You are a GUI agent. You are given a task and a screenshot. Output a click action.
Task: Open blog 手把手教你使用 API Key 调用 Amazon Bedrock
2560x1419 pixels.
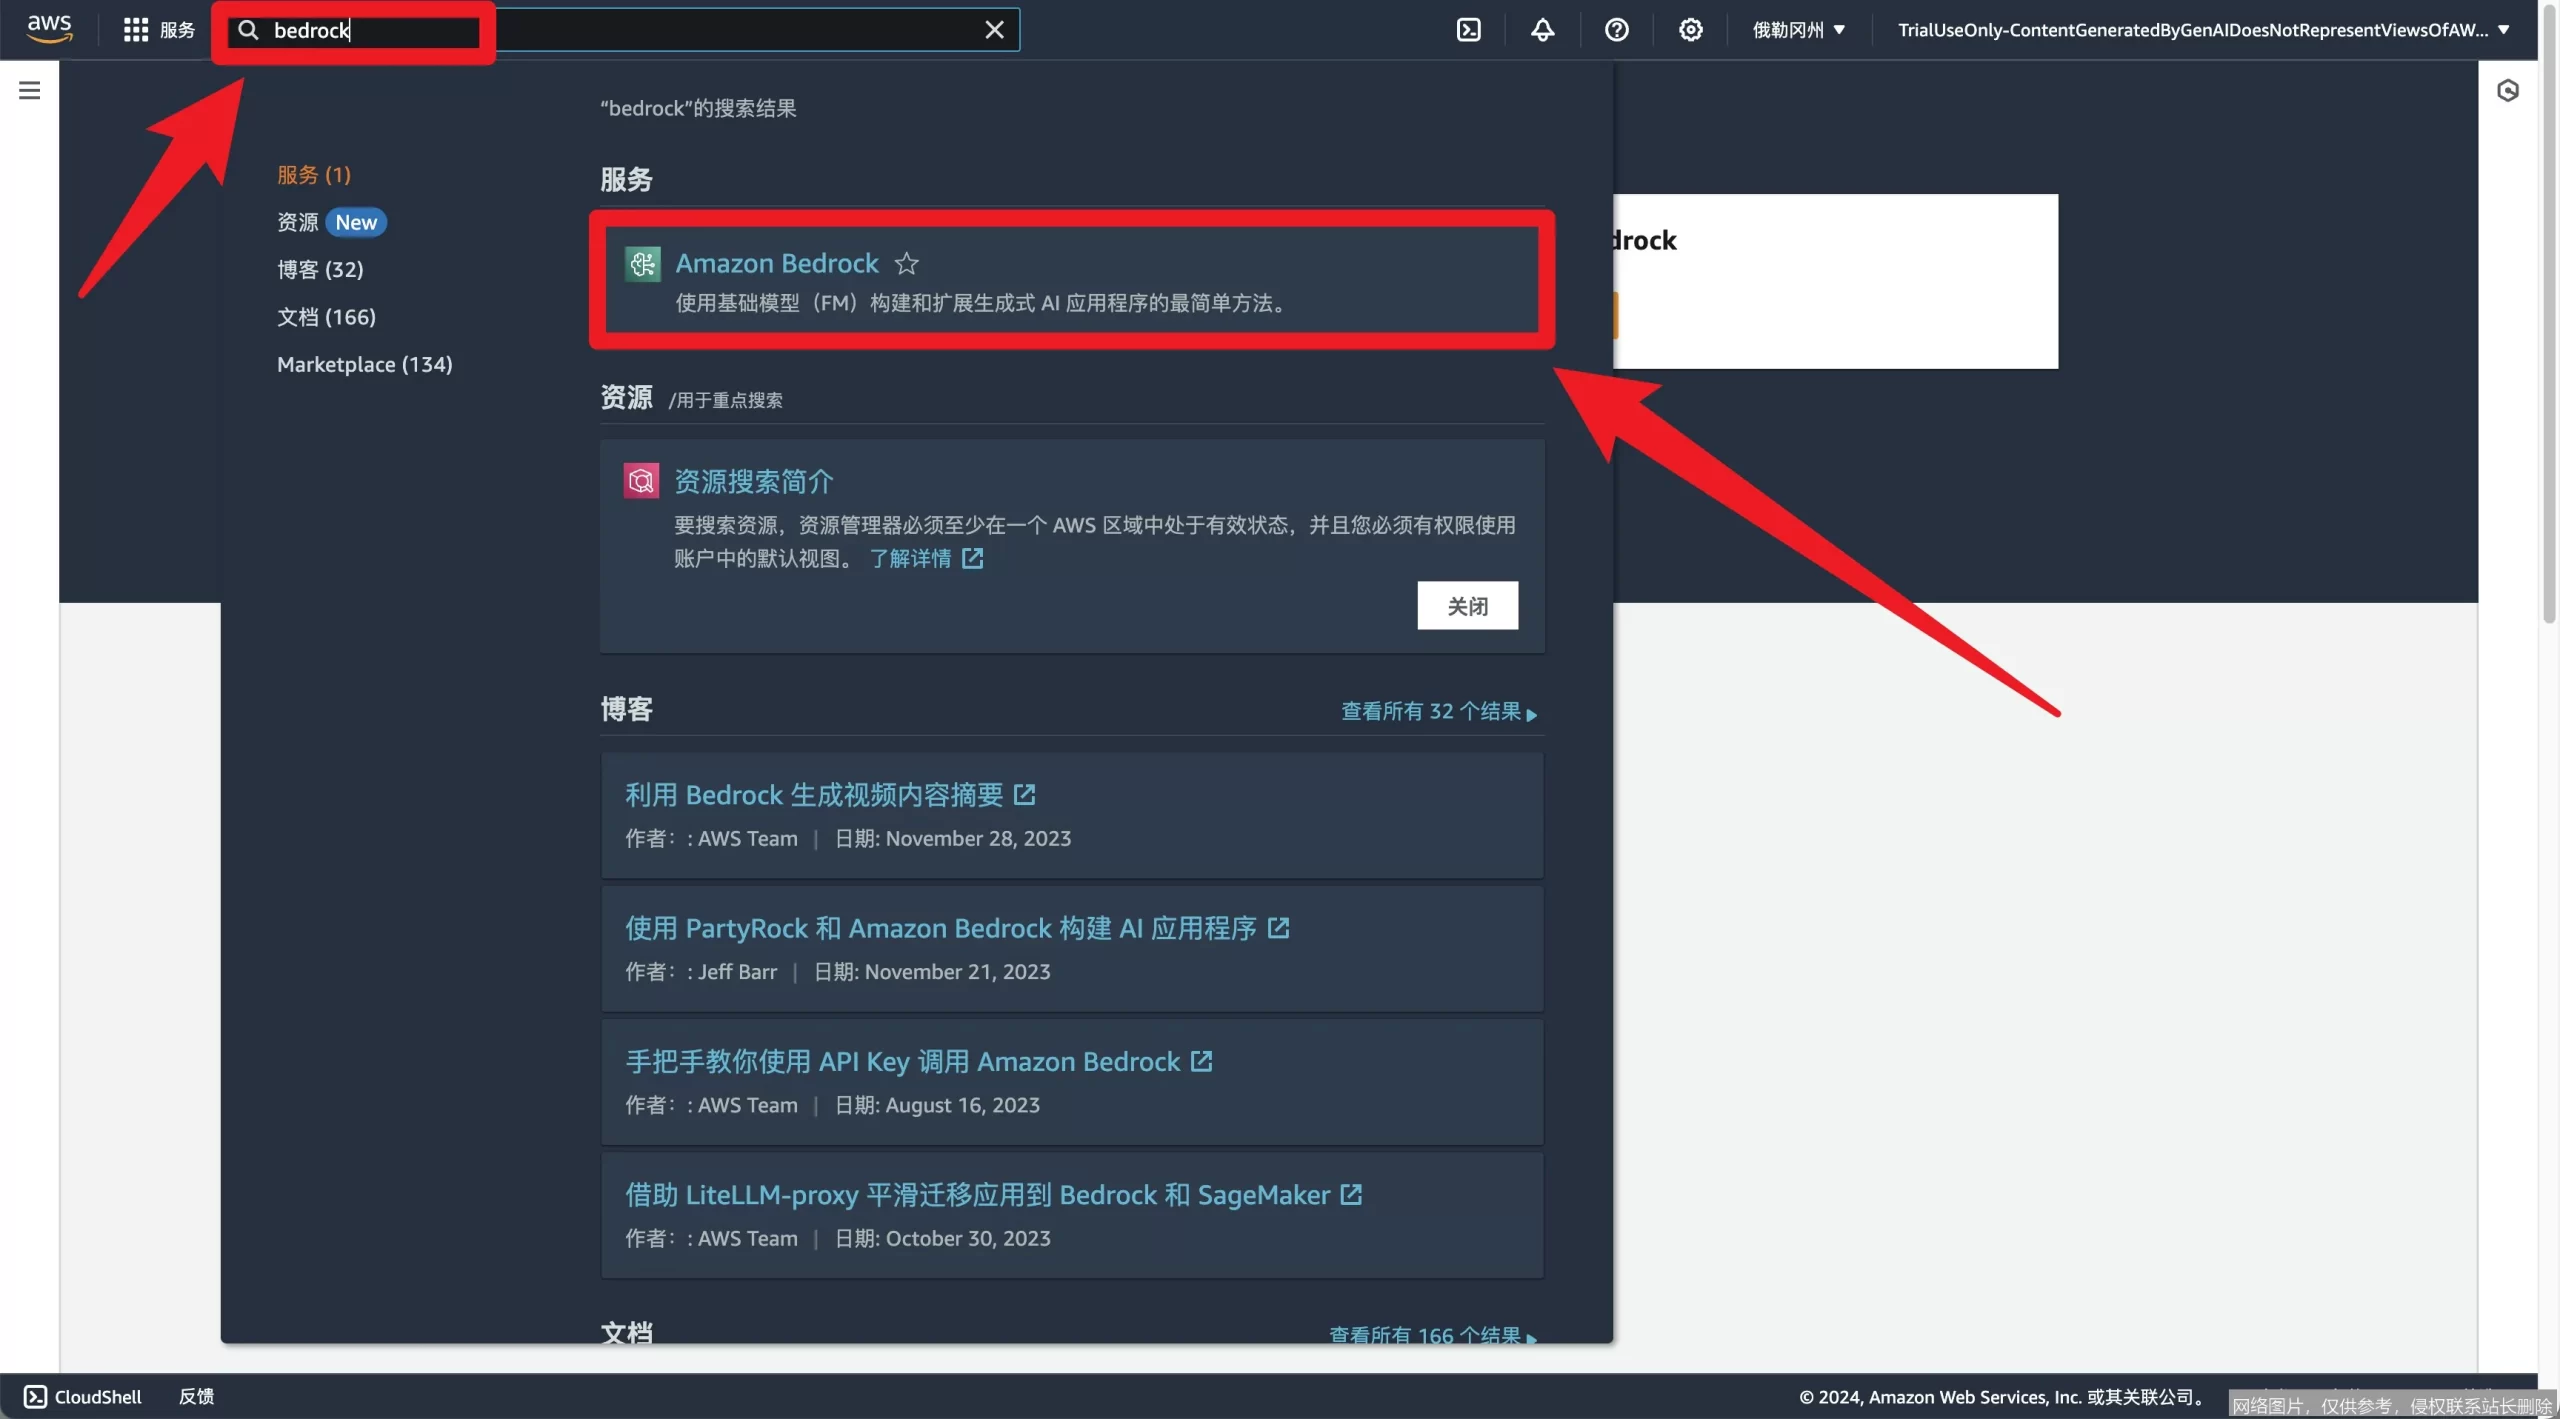(x=903, y=1061)
